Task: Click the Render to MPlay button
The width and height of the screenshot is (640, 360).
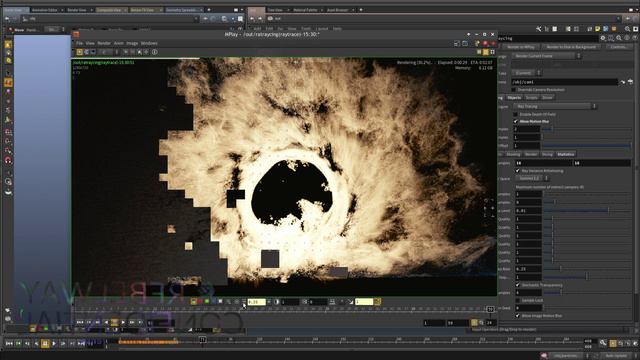Action: (521, 47)
